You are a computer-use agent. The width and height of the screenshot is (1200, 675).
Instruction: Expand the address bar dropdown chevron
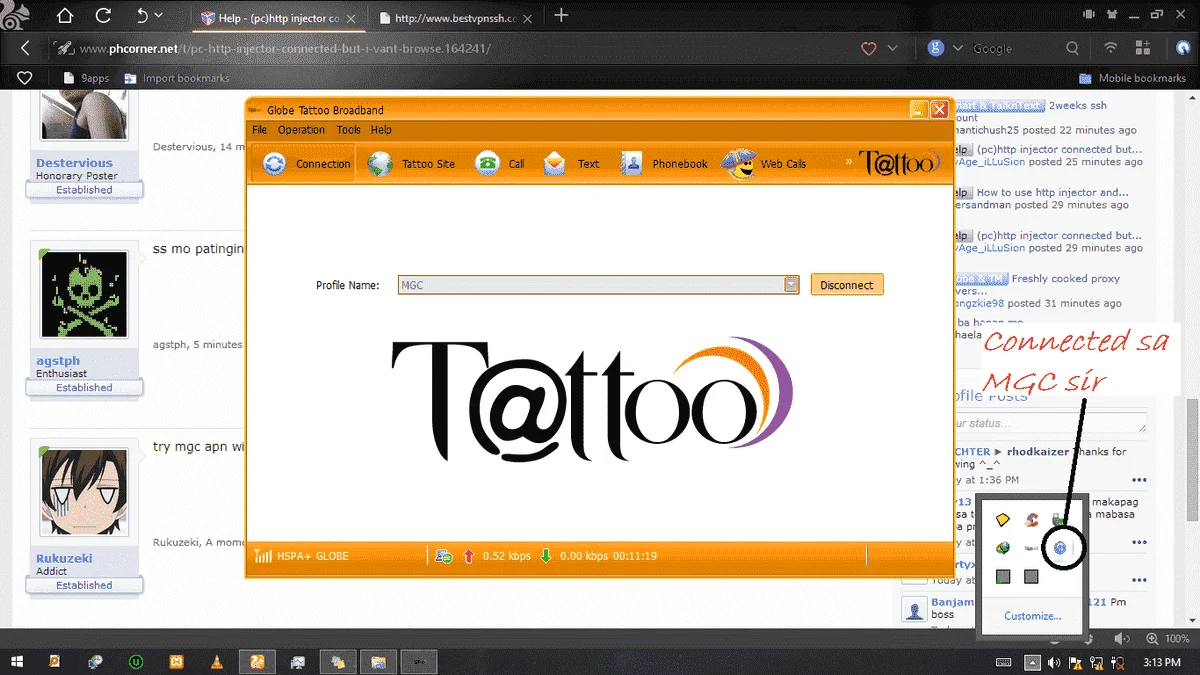[x=893, y=48]
